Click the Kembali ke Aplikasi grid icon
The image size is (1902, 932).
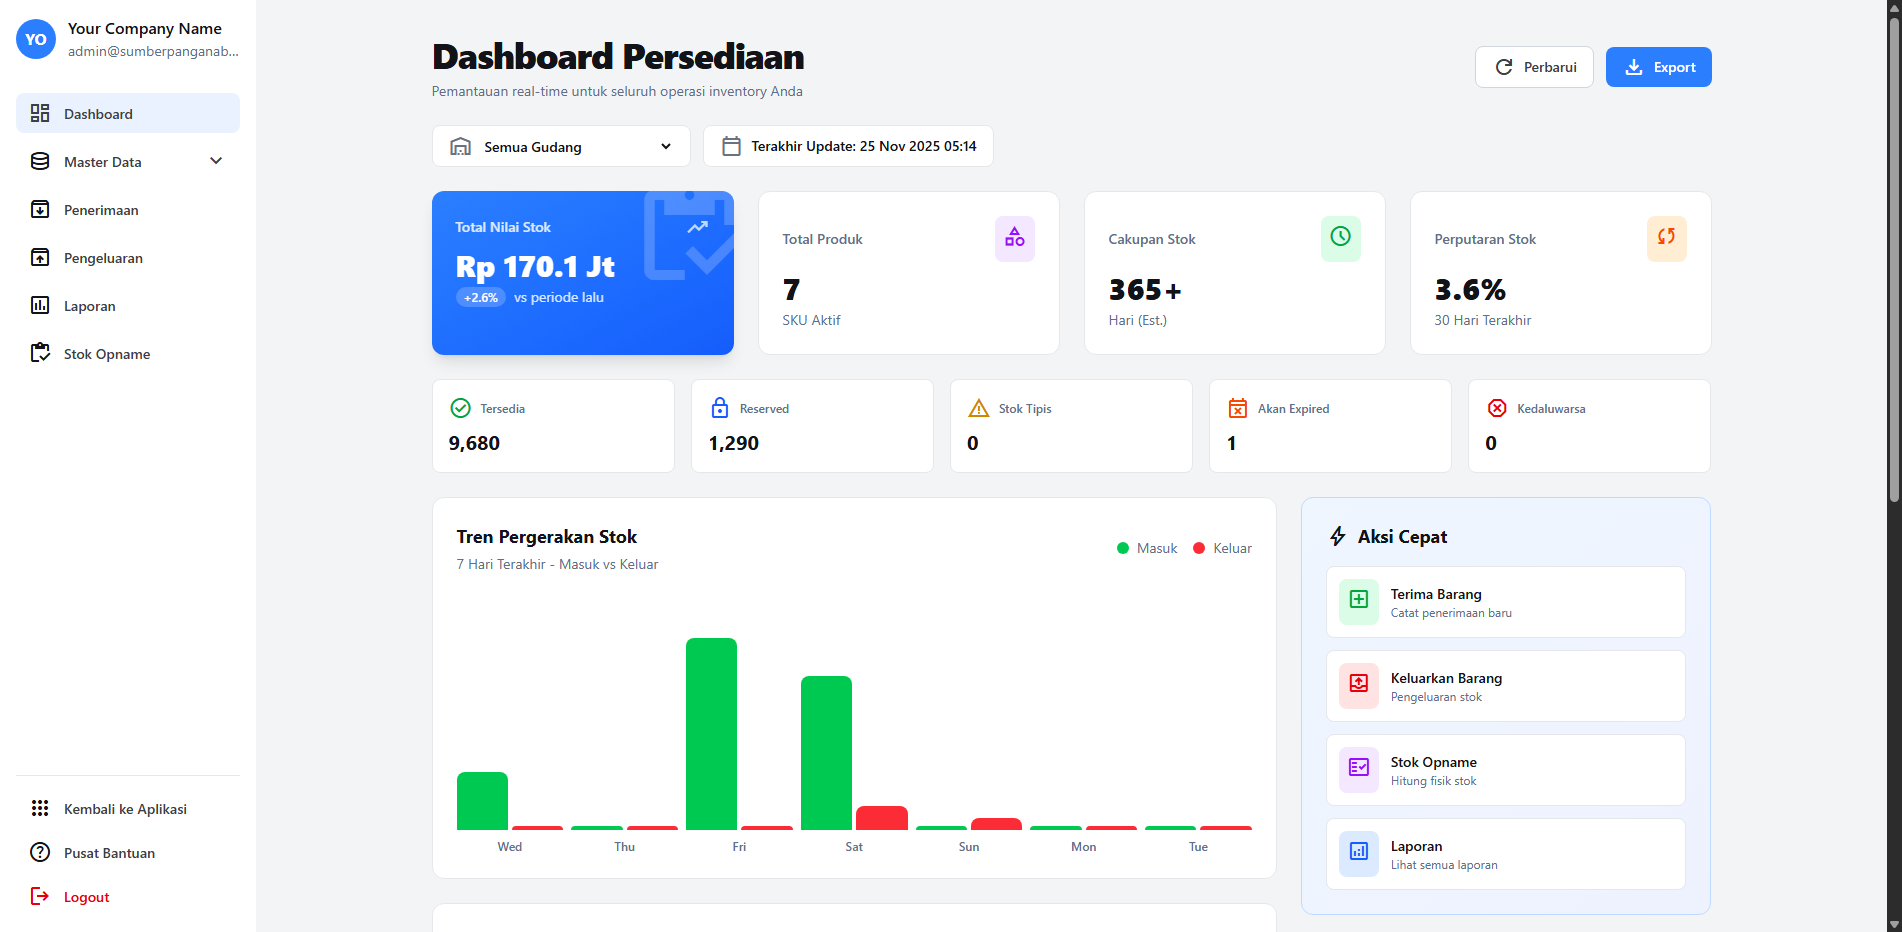click(x=39, y=808)
